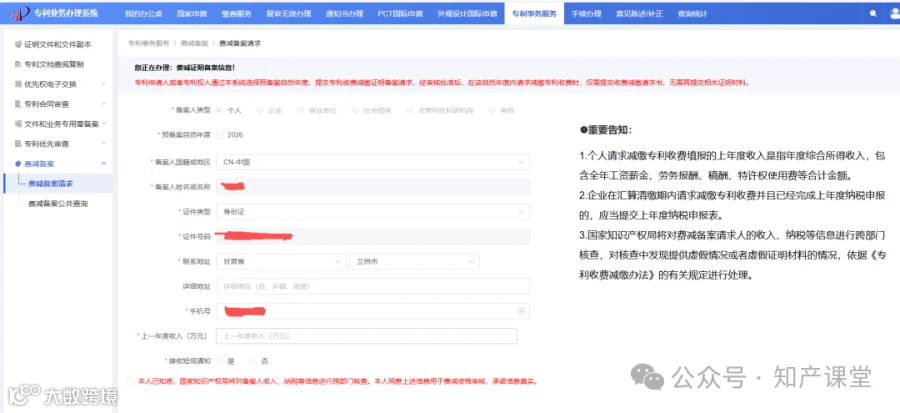Click the 备案人姓名或名称 field

[x=373, y=187]
